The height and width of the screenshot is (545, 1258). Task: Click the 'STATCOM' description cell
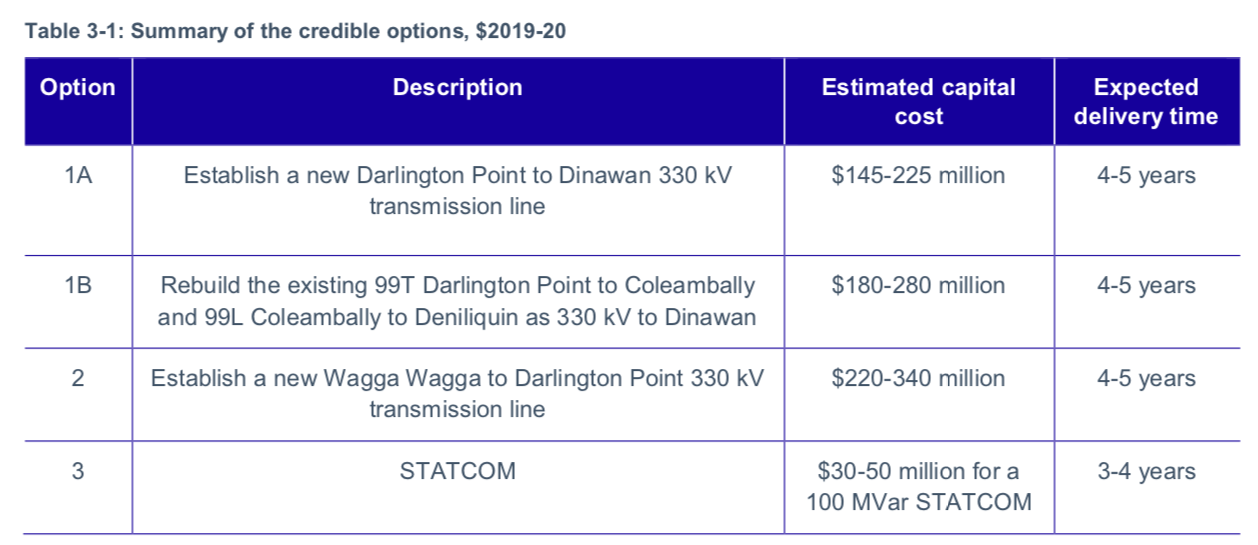(457, 472)
